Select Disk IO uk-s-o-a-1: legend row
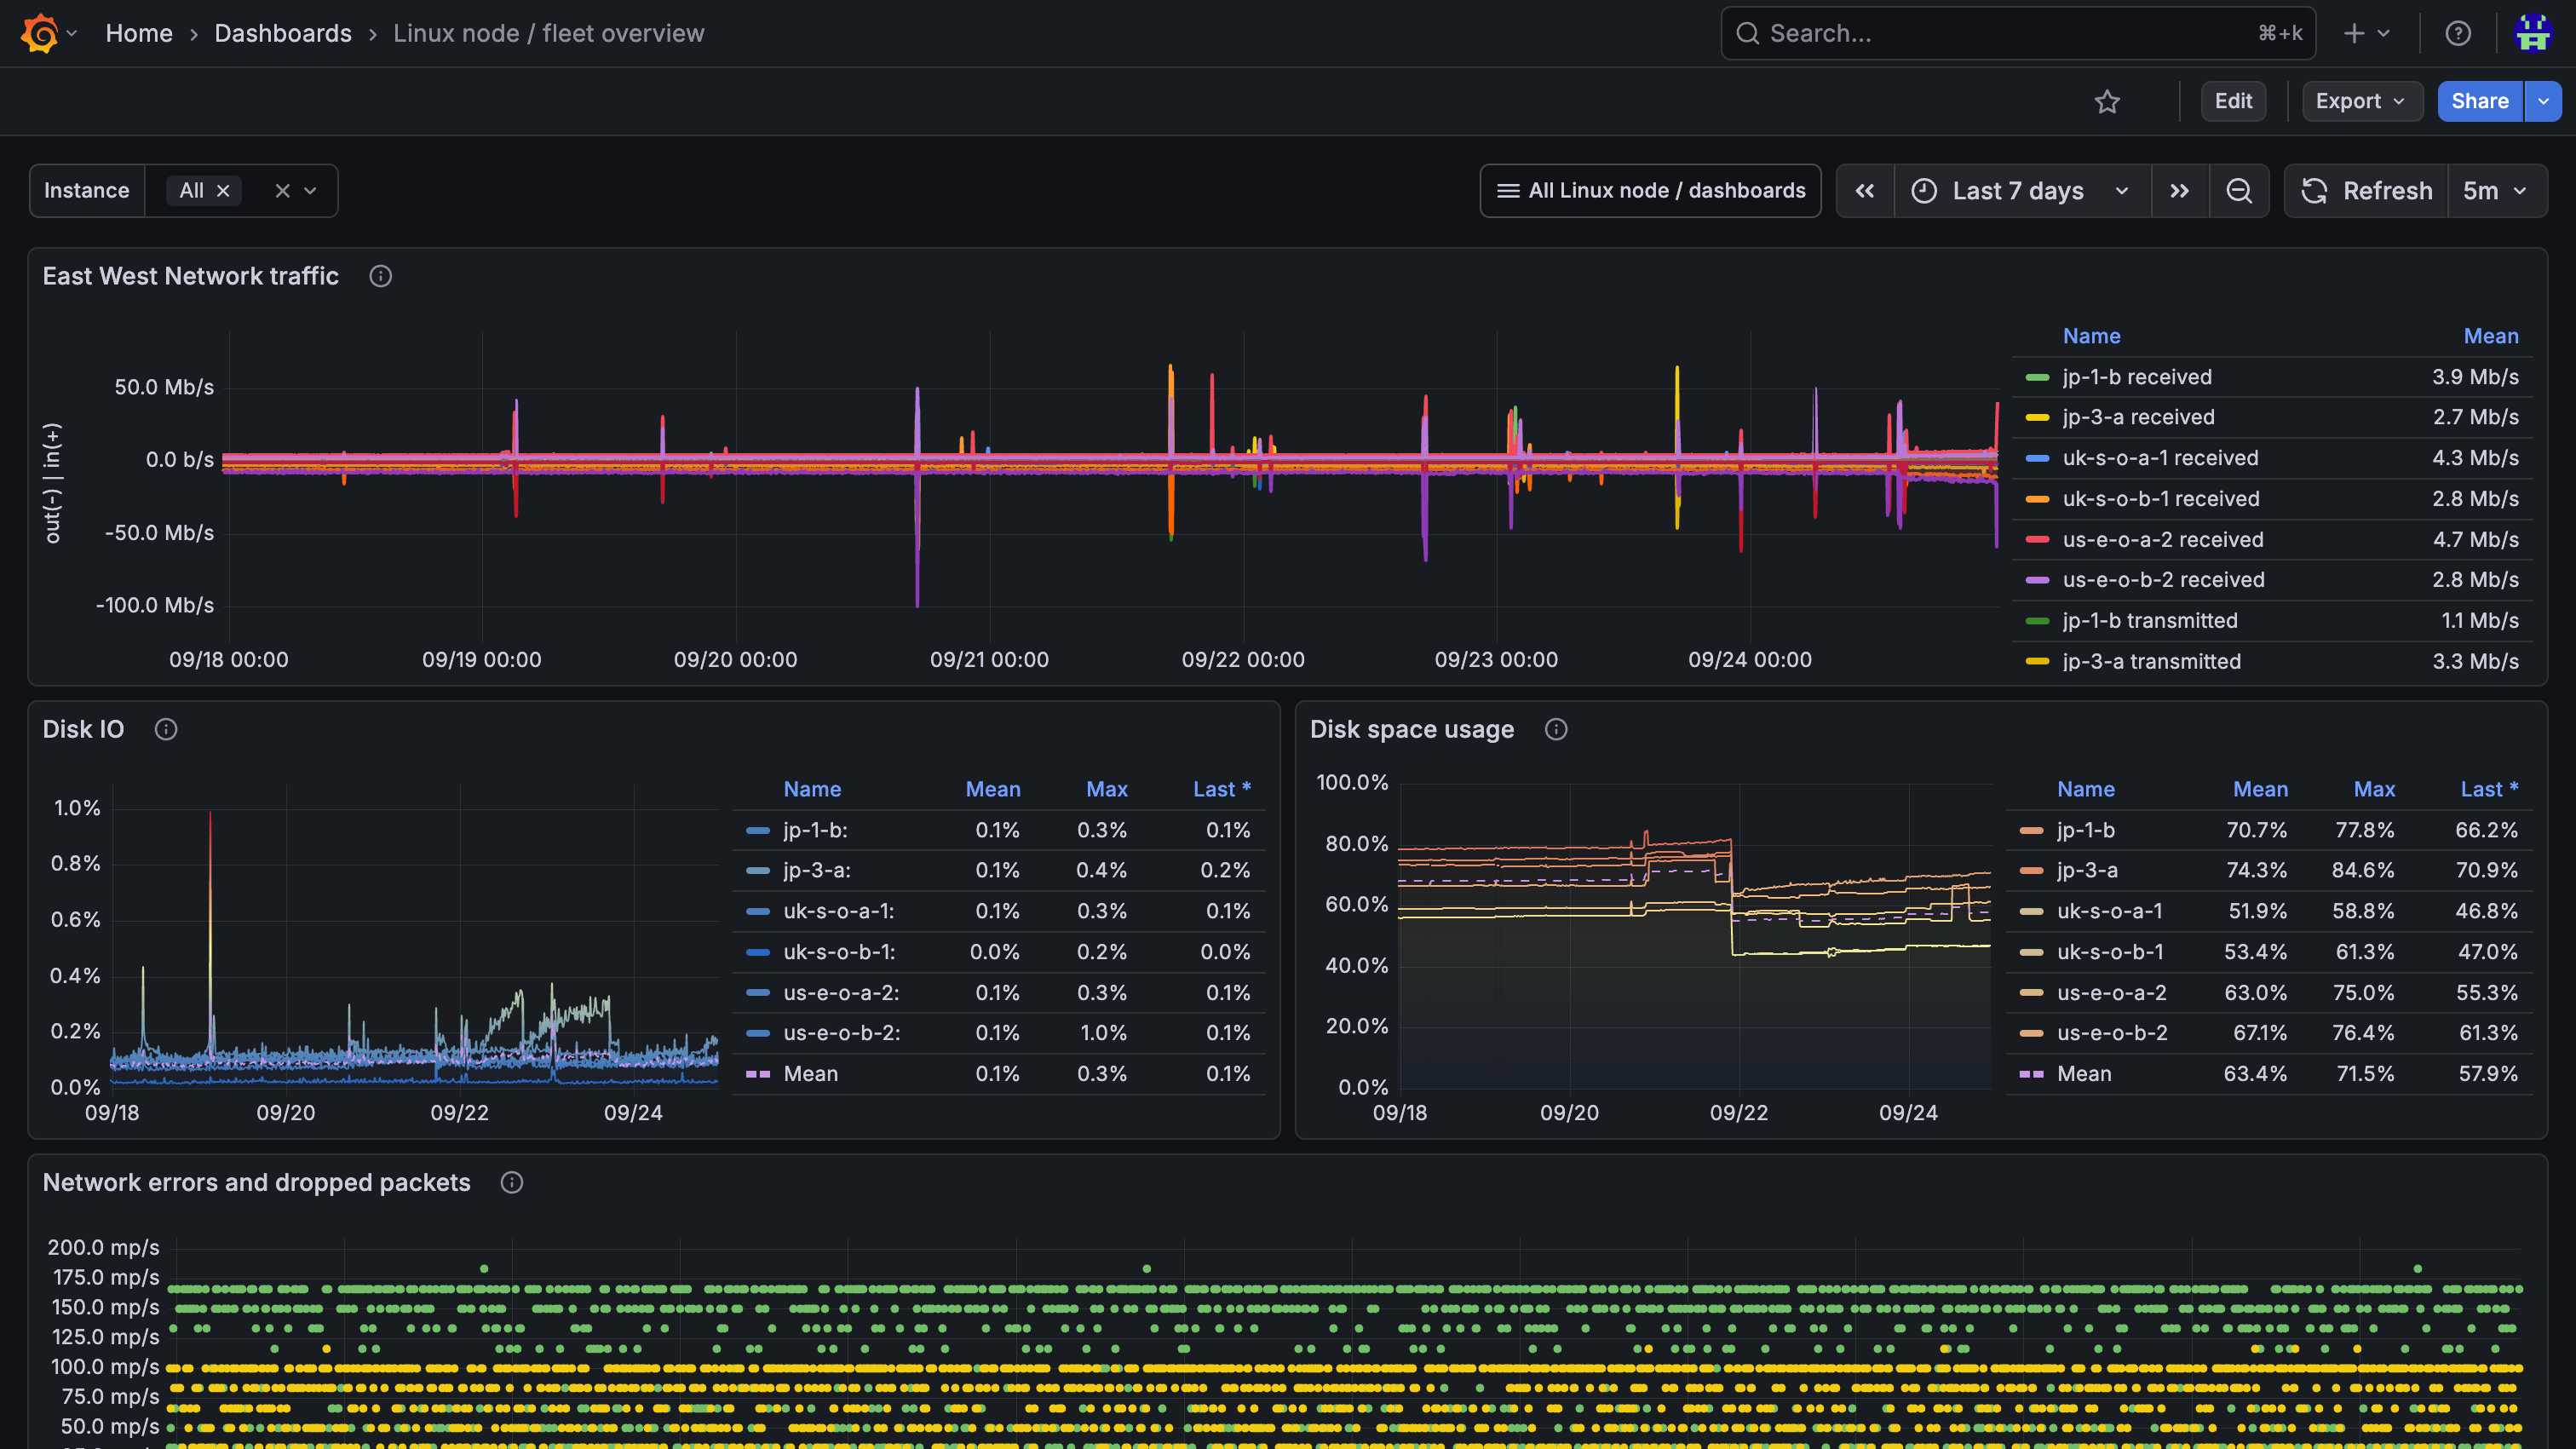The height and width of the screenshot is (1449, 2576). tap(999, 911)
